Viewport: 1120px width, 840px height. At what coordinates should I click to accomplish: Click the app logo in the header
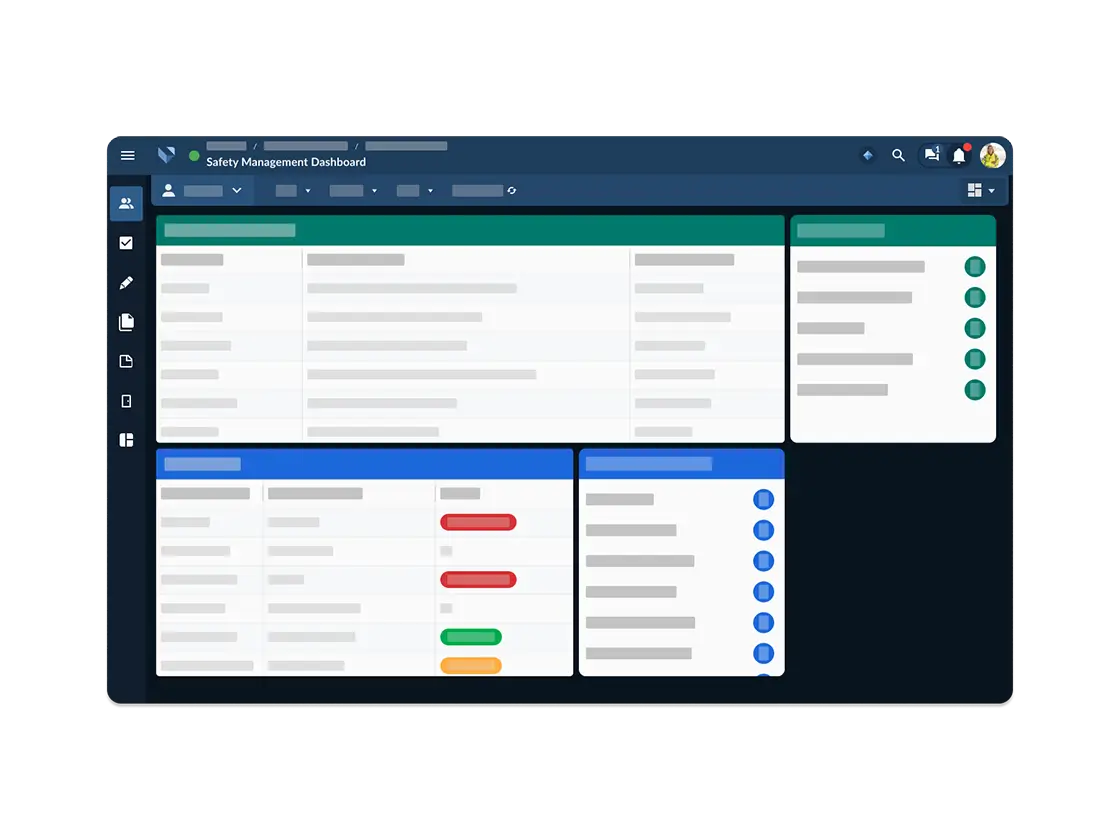(x=166, y=154)
